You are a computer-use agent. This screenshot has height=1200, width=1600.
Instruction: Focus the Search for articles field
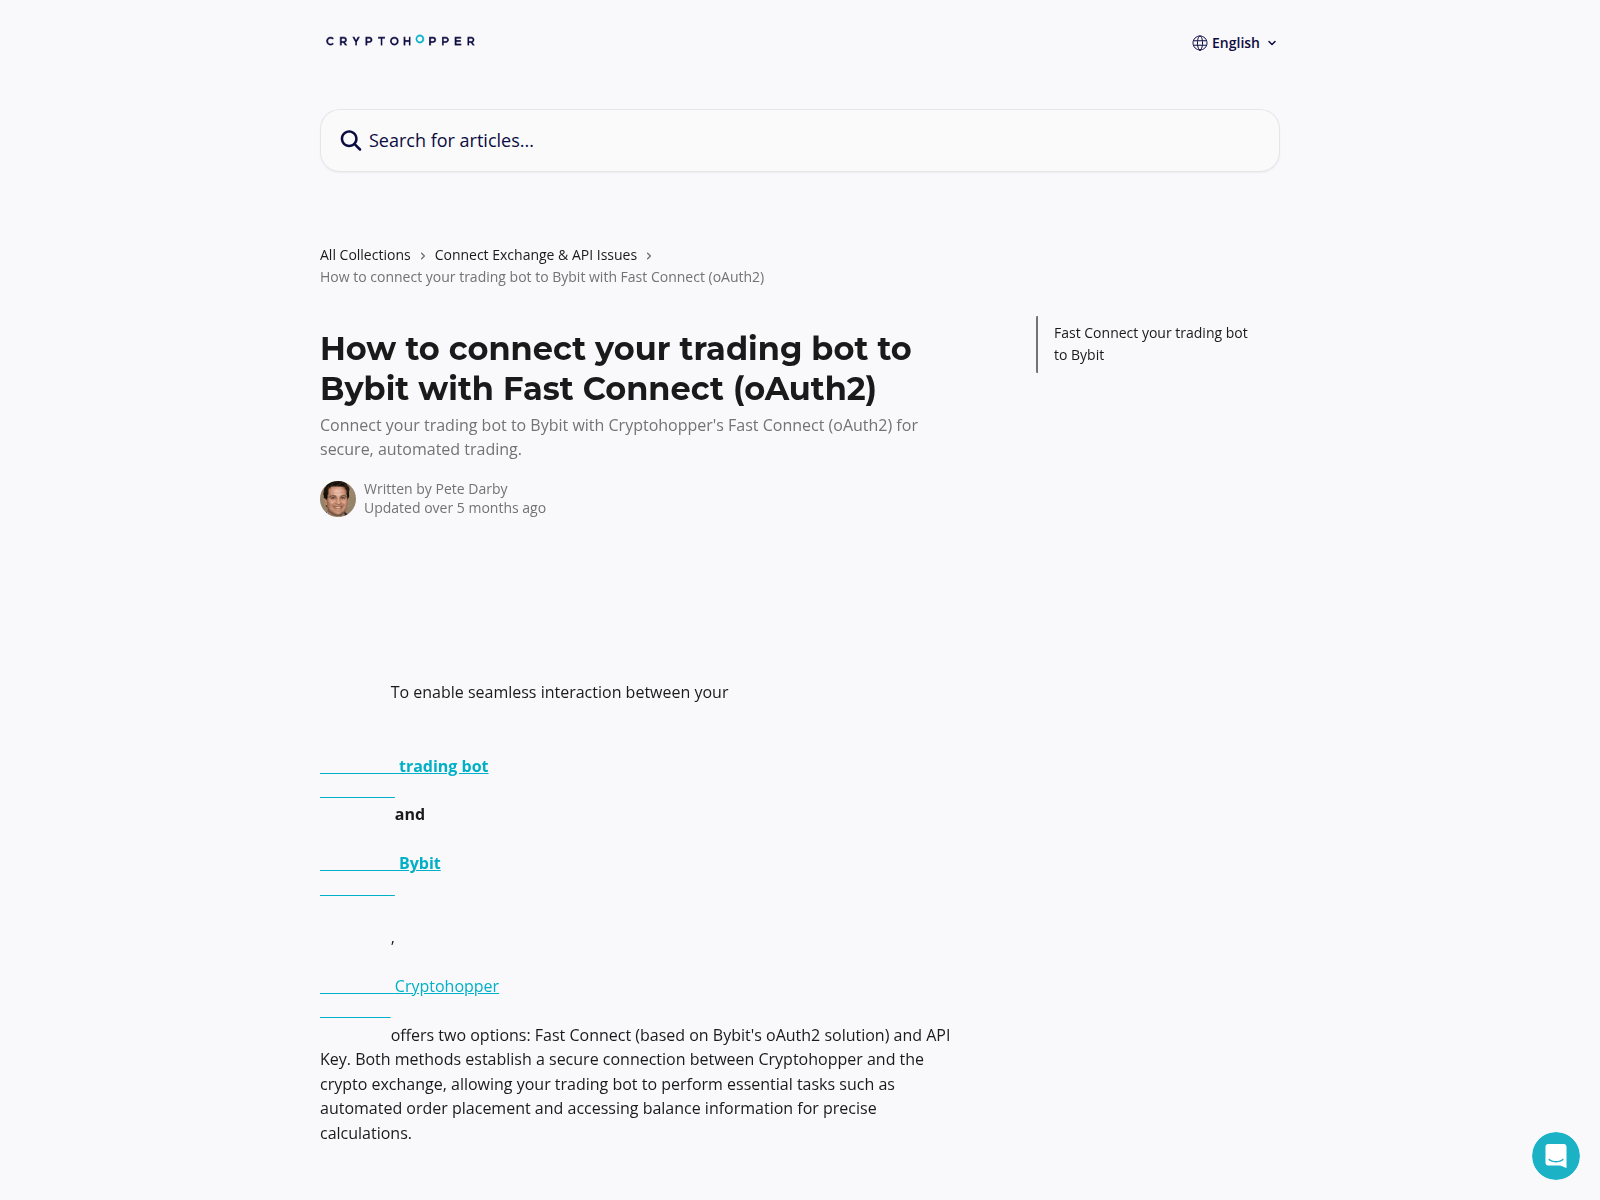click(800, 141)
